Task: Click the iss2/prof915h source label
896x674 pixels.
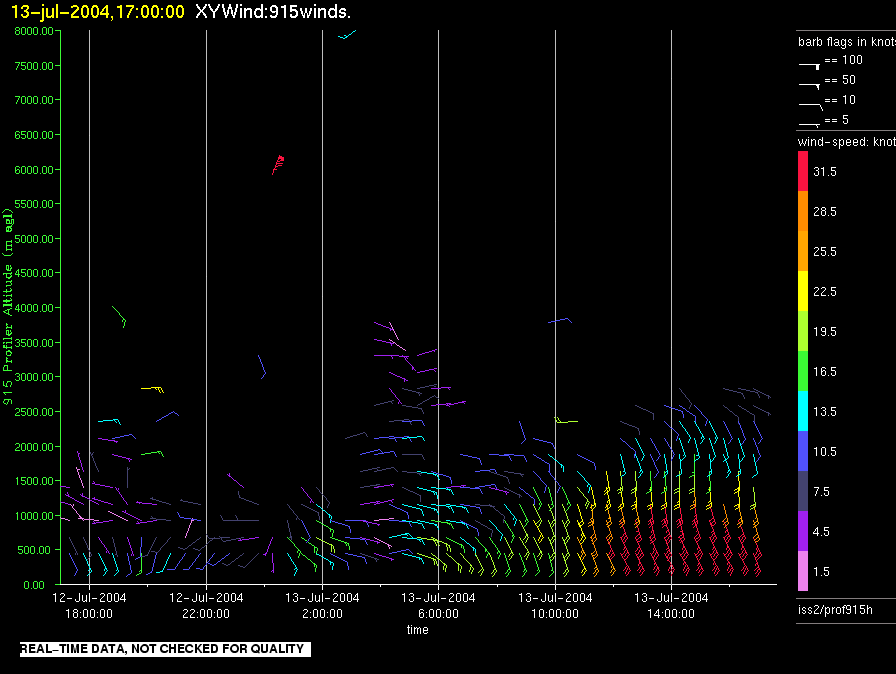Action: pyautogui.click(x=835, y=610)
